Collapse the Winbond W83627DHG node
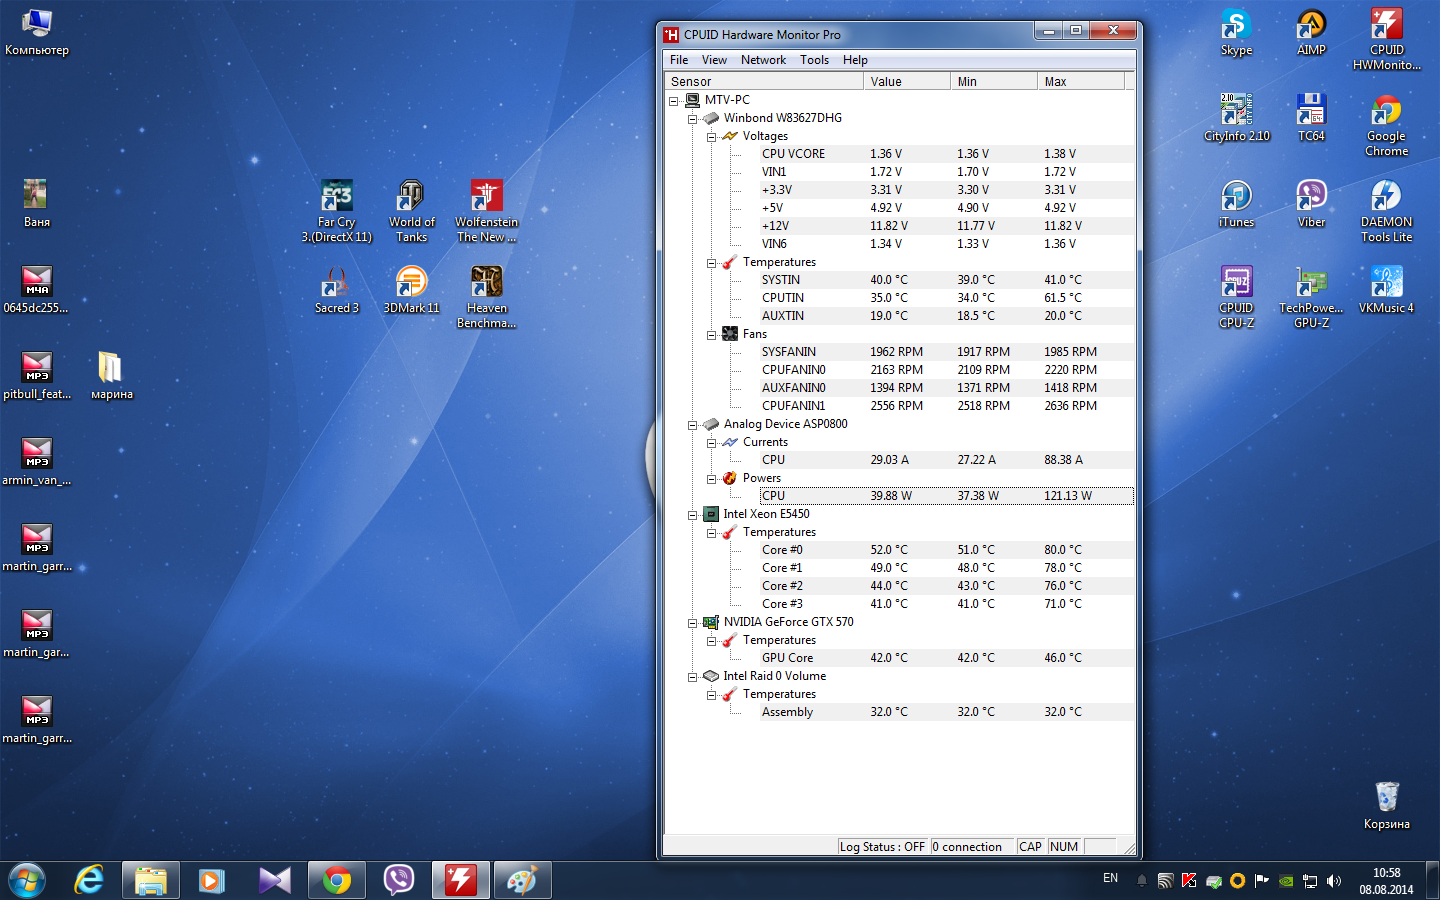Viewport: 1440px width, 900px height. (x=692, y=119)
